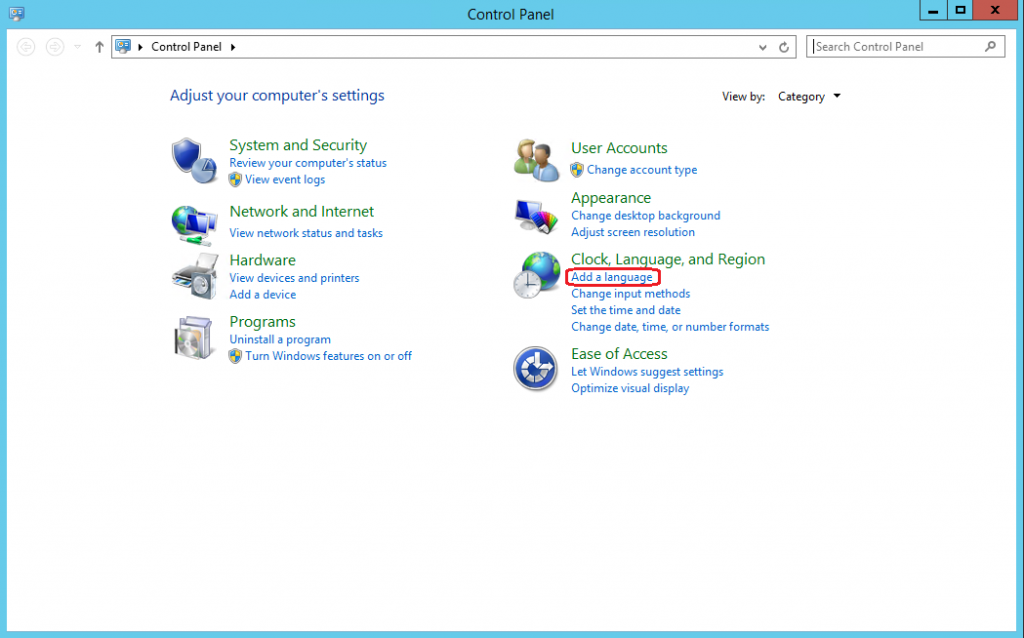
Task: Open Review your computer's status
Action: [308, 163]
